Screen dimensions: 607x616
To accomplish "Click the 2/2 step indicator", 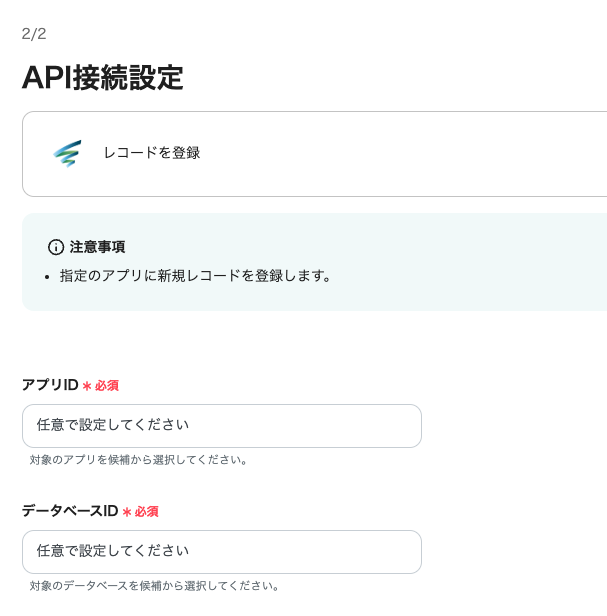I will click(x=34, y=34).
